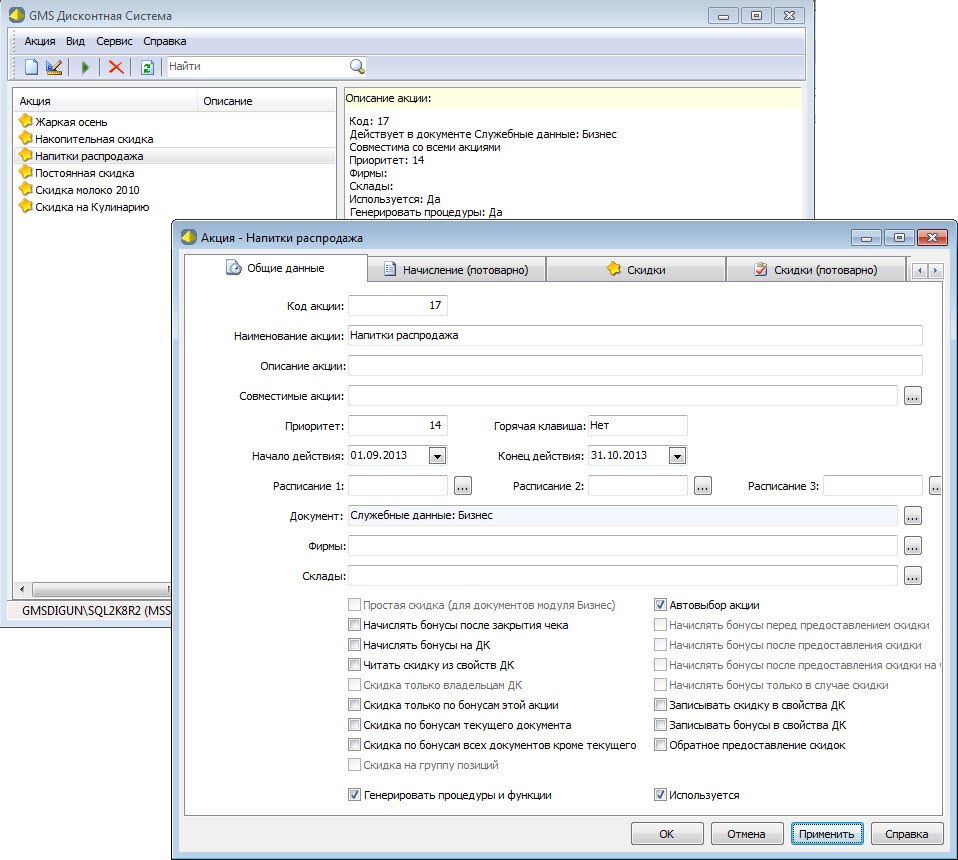Viewport: 958px width, 860px height.
Task: Open the Начало действия date dropdown
Action: (437, 456)
